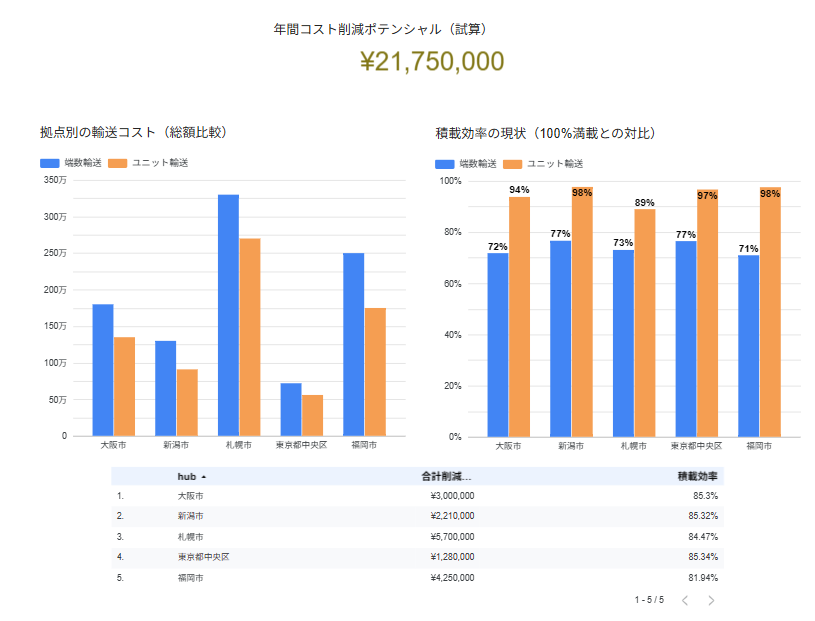This screenshot has height=621, width=815.
Task: Click the ¥21,750,000 scorecard value
Action: 431,62
